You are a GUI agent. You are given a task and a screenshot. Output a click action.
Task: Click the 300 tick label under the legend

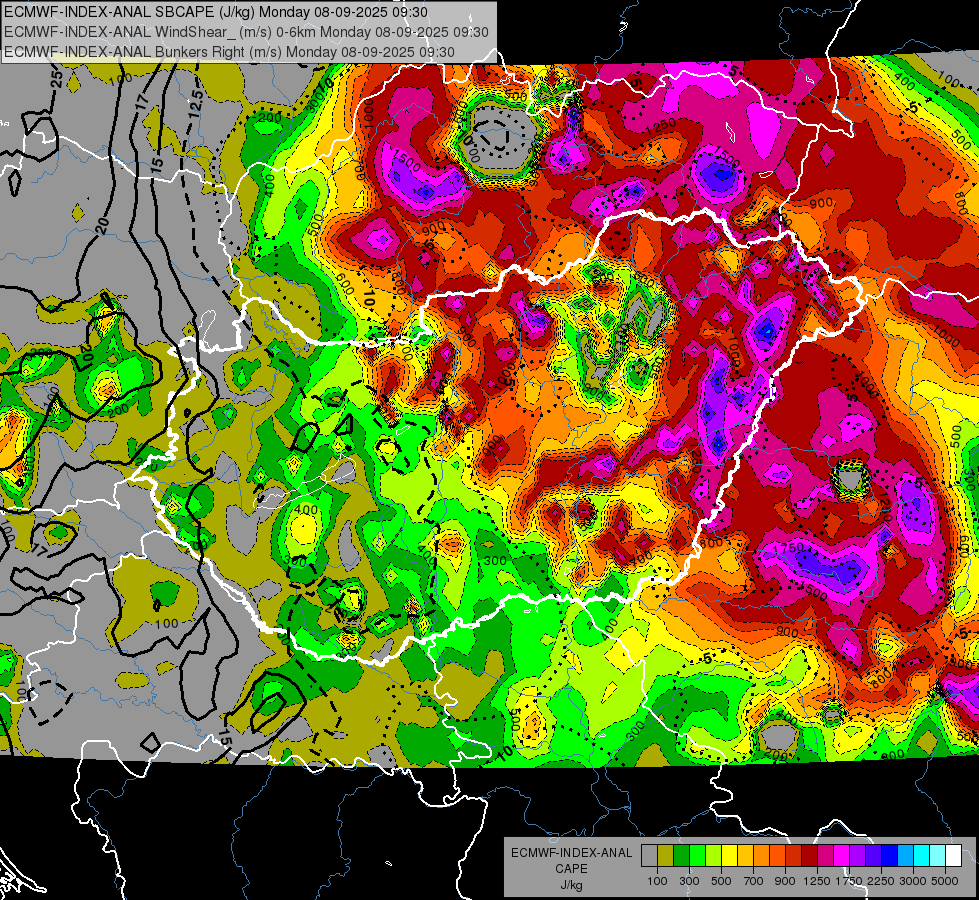point(689,881)
